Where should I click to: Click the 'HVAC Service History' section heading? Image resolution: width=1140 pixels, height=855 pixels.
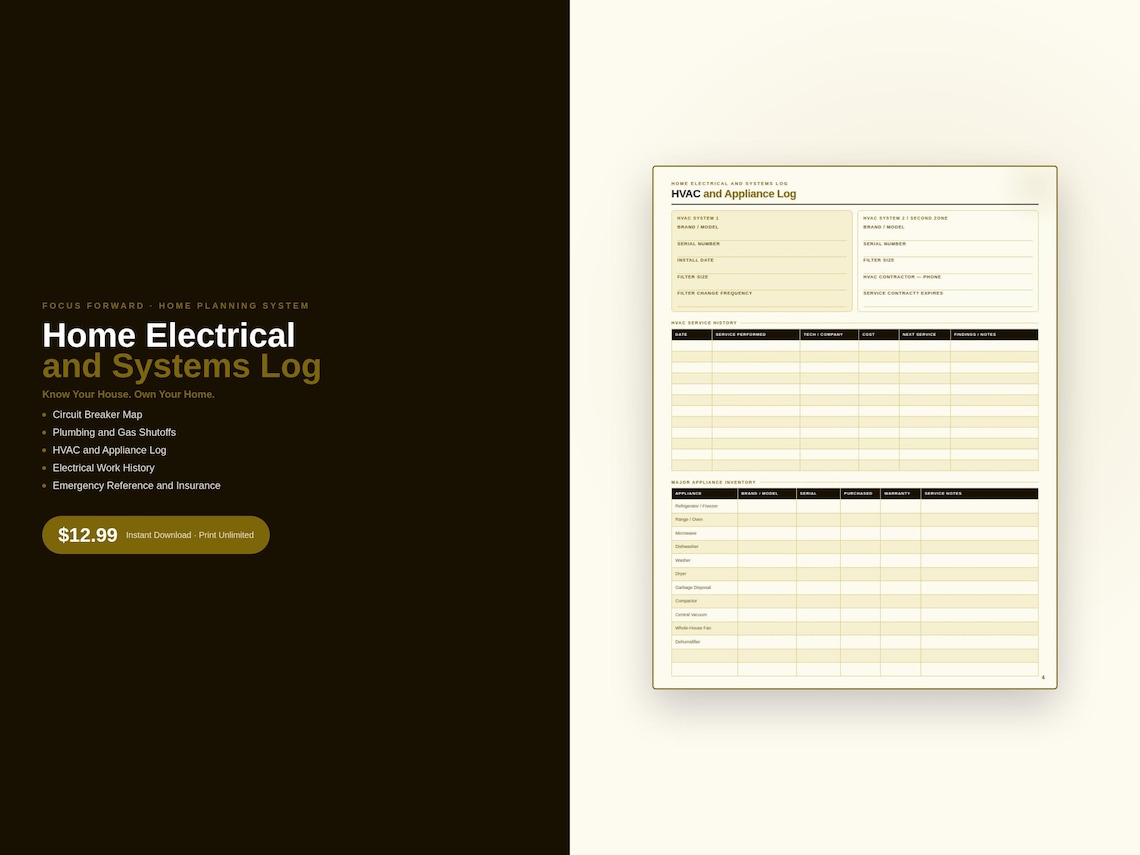[704, 323]
